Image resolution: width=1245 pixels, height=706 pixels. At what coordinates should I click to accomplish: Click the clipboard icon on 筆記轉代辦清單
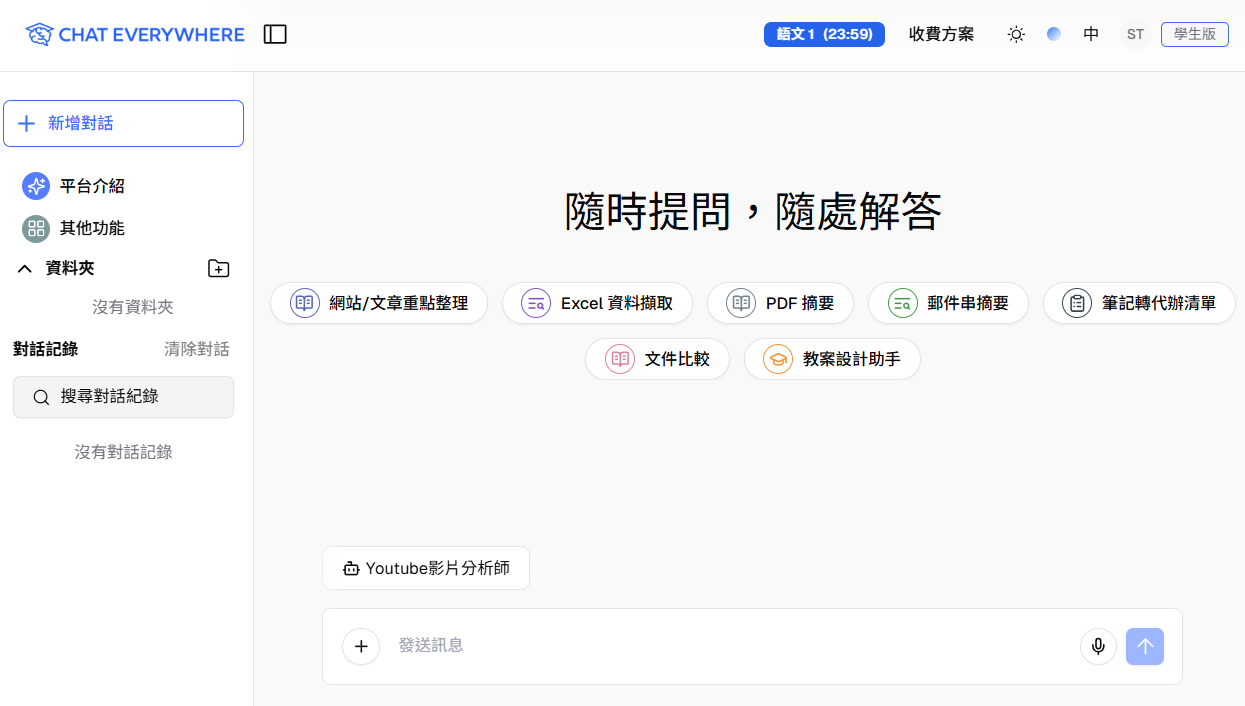coord(1077,303)
